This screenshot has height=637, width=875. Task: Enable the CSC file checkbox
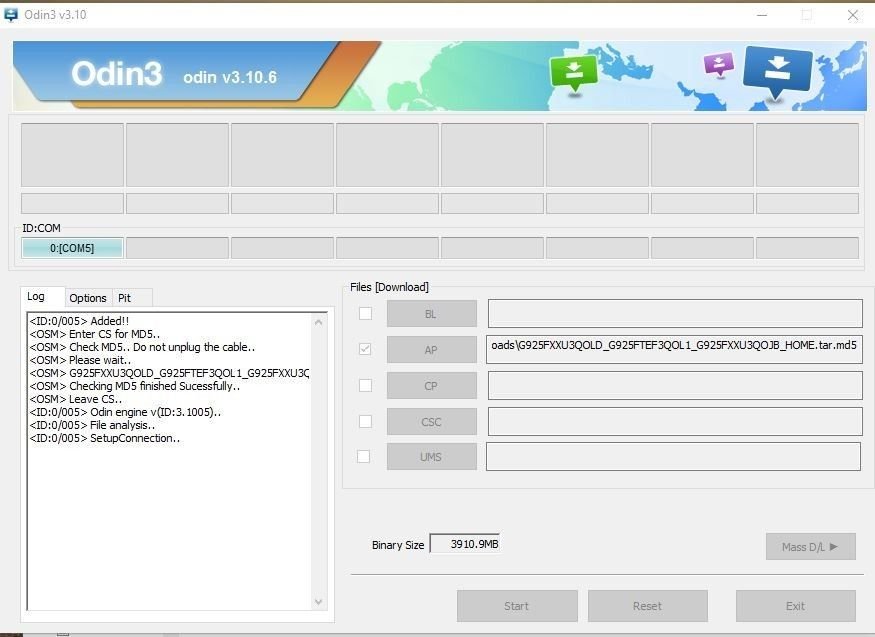pos(366,421)
